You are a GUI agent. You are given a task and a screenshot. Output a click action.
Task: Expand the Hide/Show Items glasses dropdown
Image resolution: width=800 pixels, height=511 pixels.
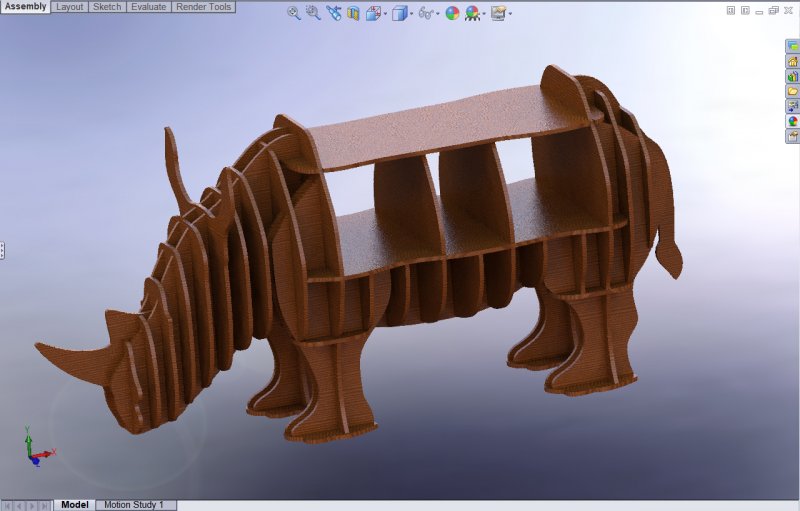pyautogui.click(x=438, y=14)
